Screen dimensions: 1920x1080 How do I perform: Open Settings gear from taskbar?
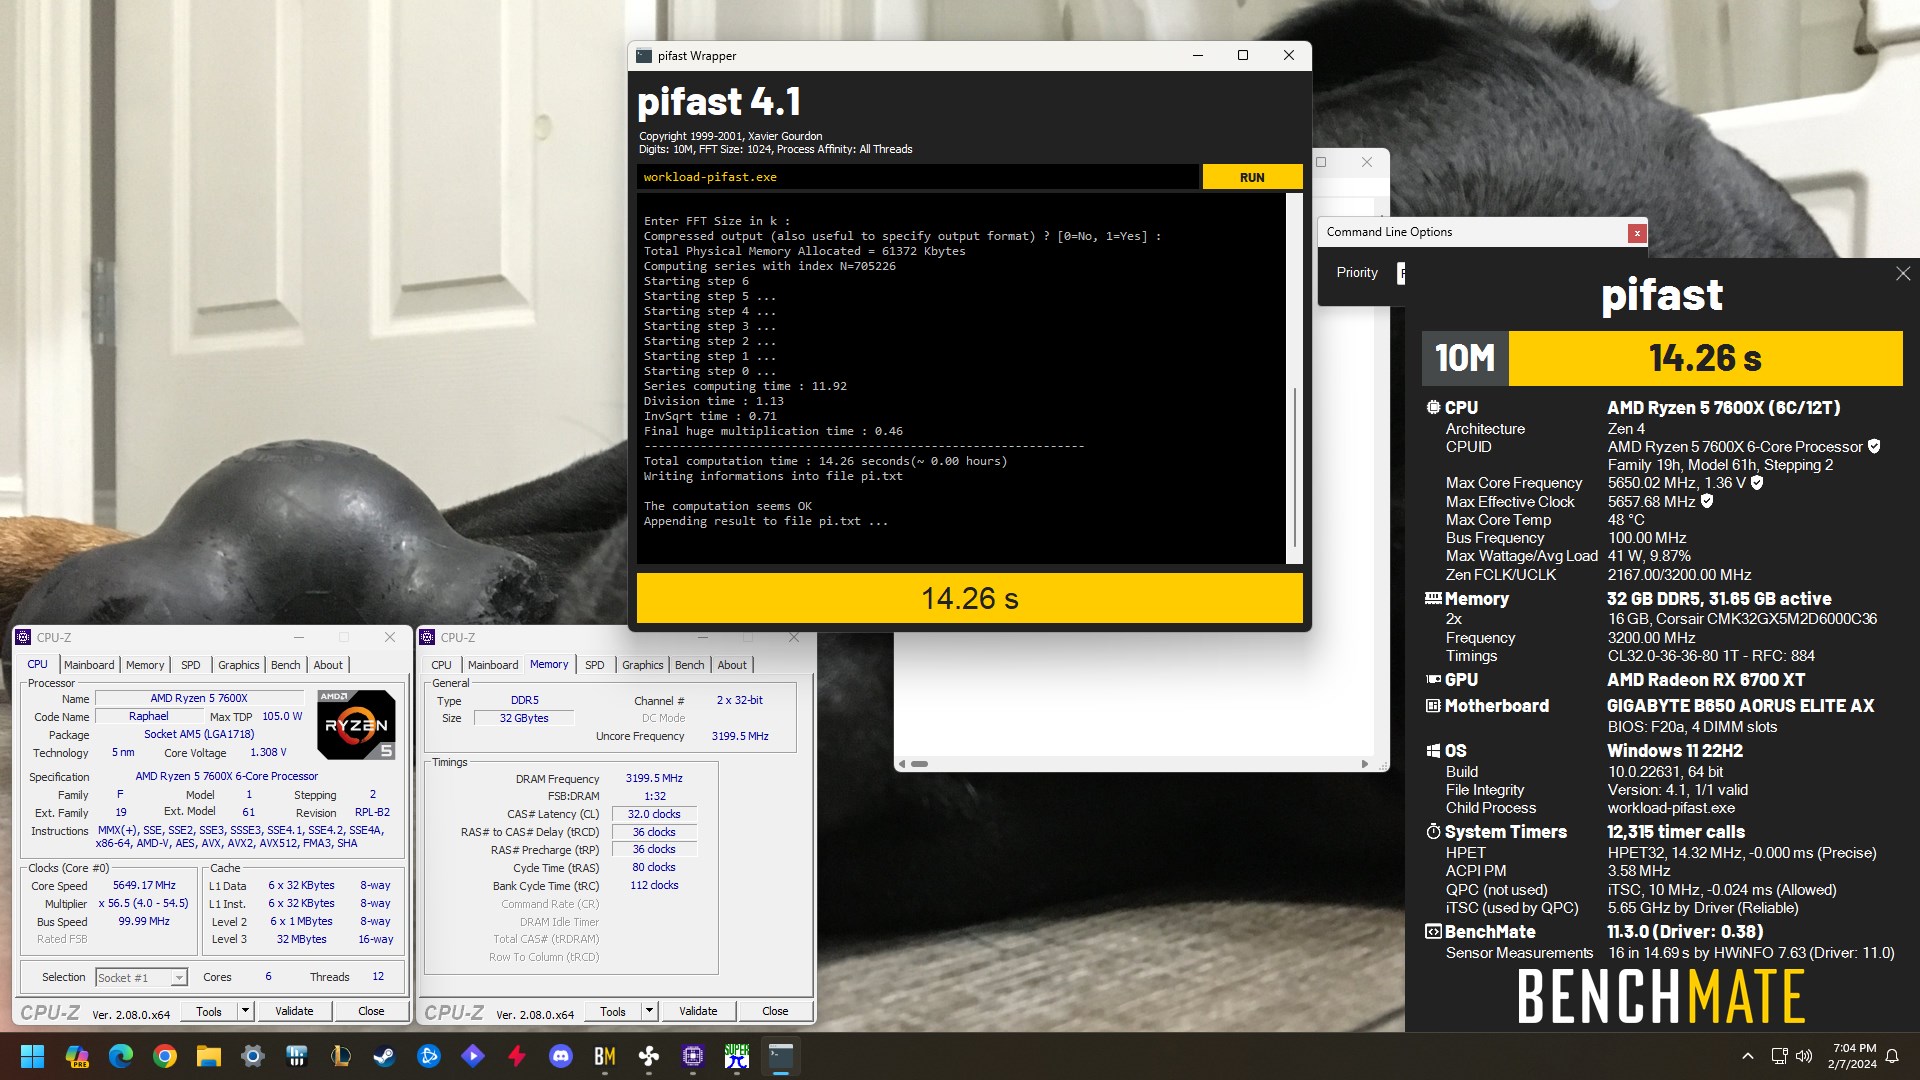click(252, 1056)
